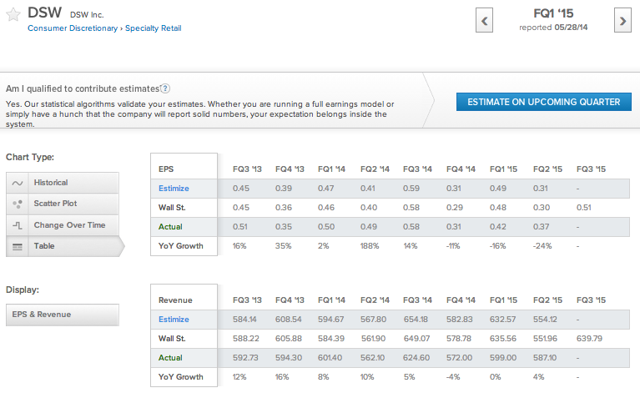Select Table chart type
640x398 pixels.
coord(64,247)
